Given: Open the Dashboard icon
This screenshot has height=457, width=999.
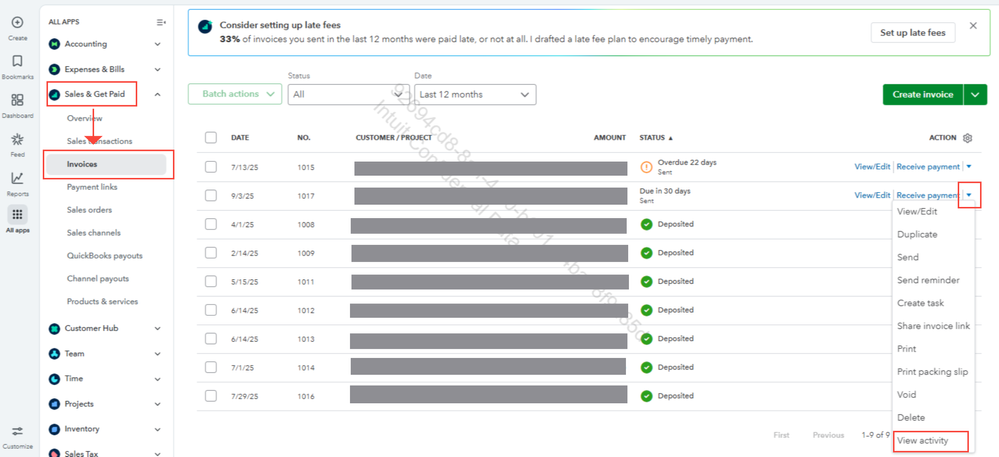Looking at the screenshot, I should pyautogui.click(x=17, y=100).
